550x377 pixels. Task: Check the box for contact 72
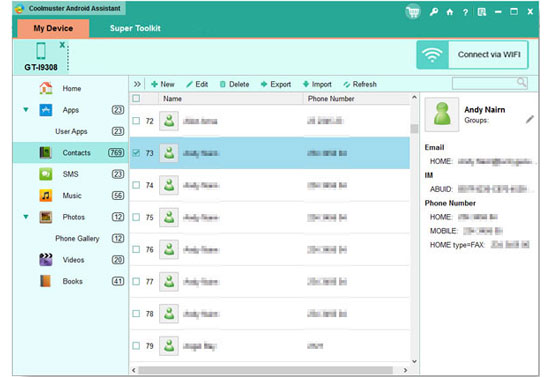click(x=136, y=121)
